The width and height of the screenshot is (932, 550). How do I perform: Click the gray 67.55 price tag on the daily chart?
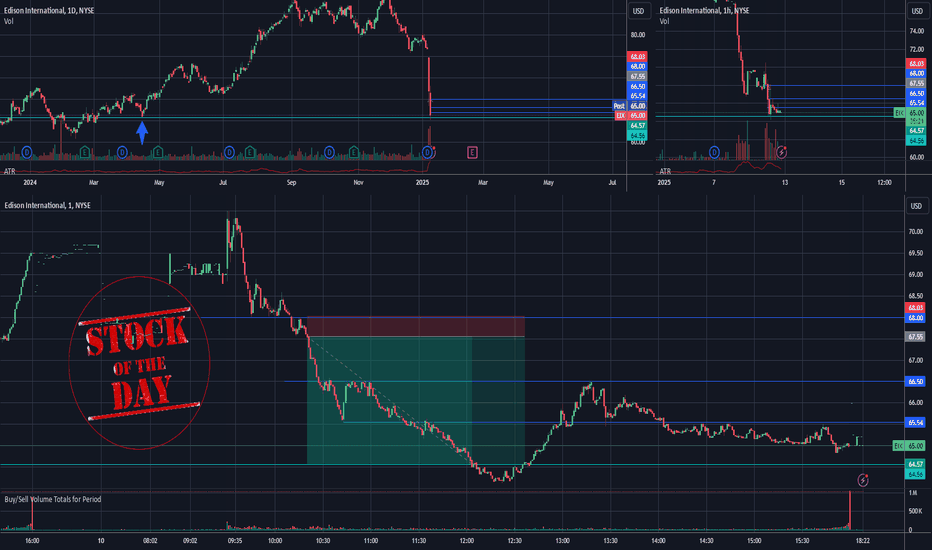coord(637,77)
